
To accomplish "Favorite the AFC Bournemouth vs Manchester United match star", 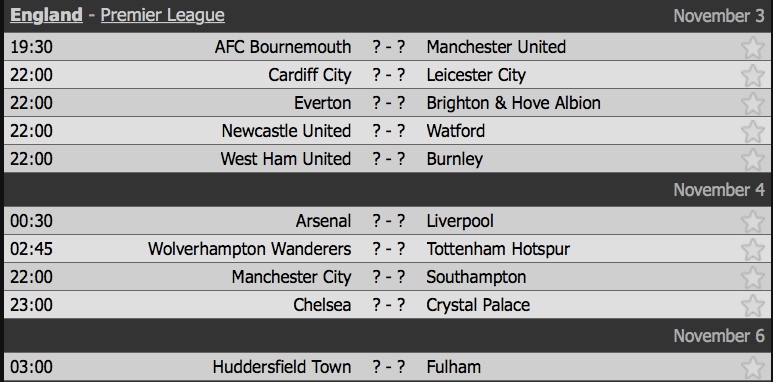I will (x=752, y=47).
